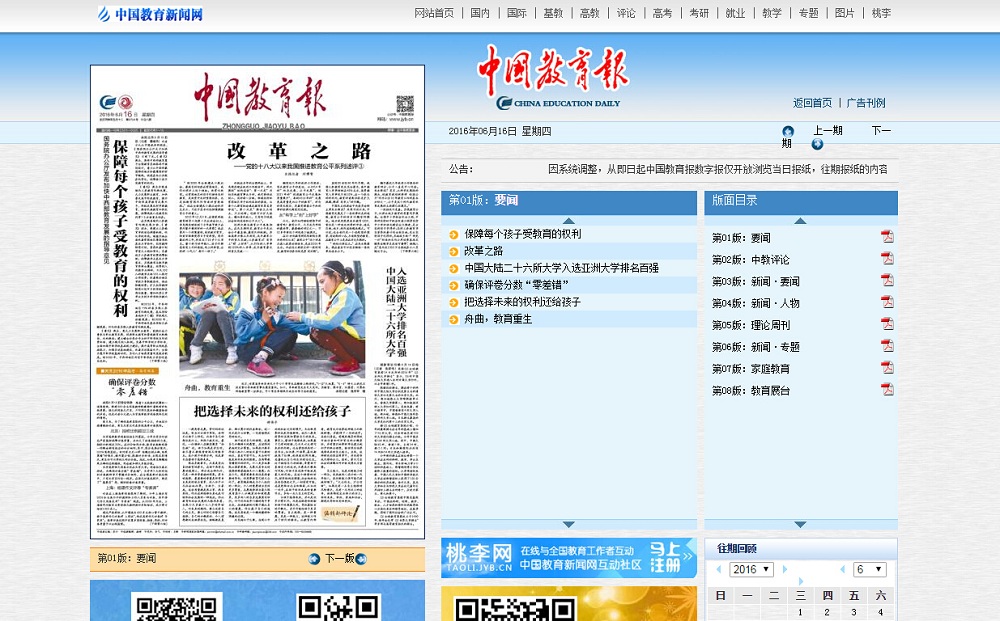Image resolution: width=1000 pixels, height=621 pixels.
Task: Select day 4 in calendar
Action: pos(881,612)
